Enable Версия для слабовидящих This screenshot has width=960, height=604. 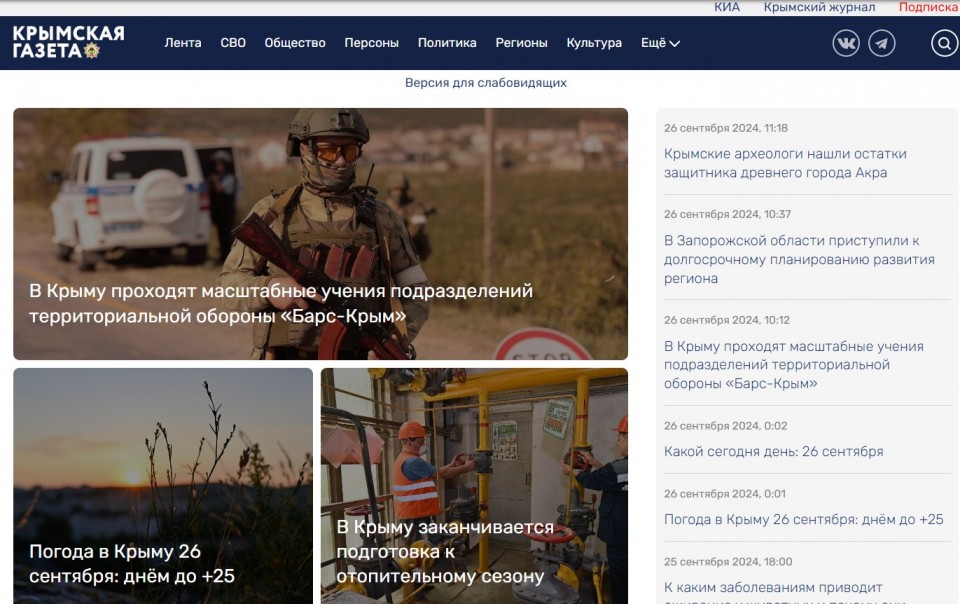[486, 83]
